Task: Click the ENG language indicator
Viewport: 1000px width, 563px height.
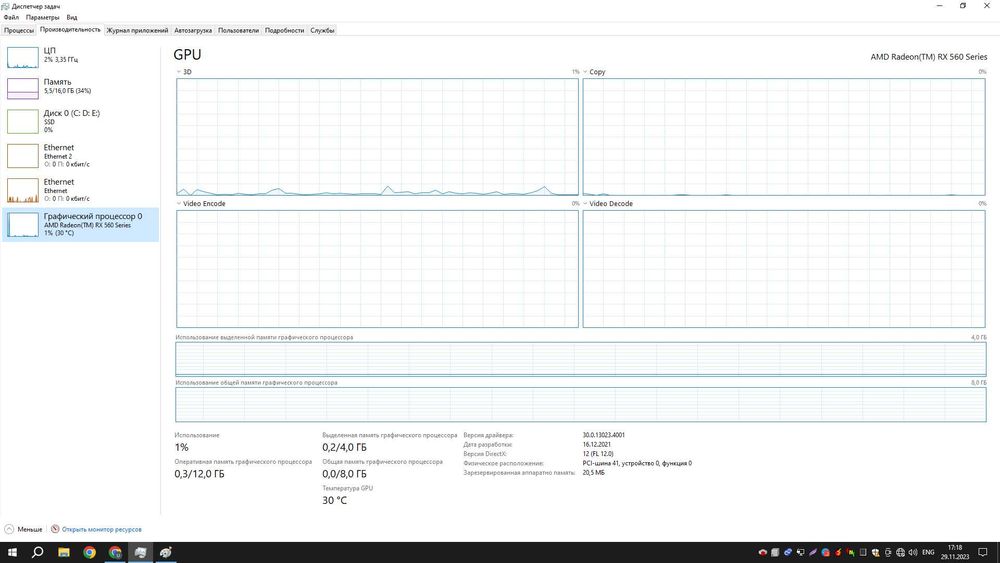Action: tap(928, 552)
